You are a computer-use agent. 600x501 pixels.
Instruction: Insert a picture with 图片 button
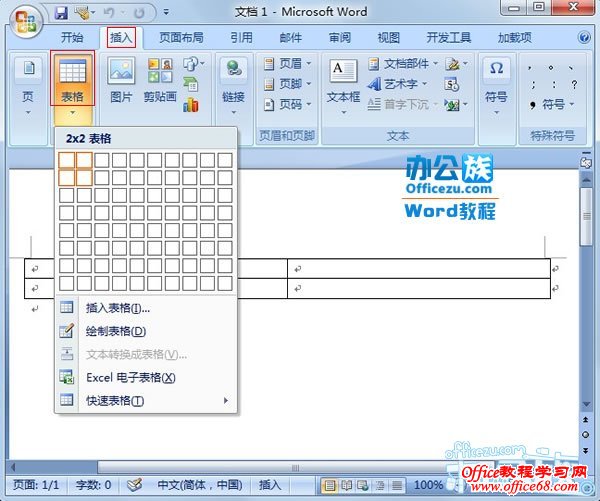tap(121, 80)
